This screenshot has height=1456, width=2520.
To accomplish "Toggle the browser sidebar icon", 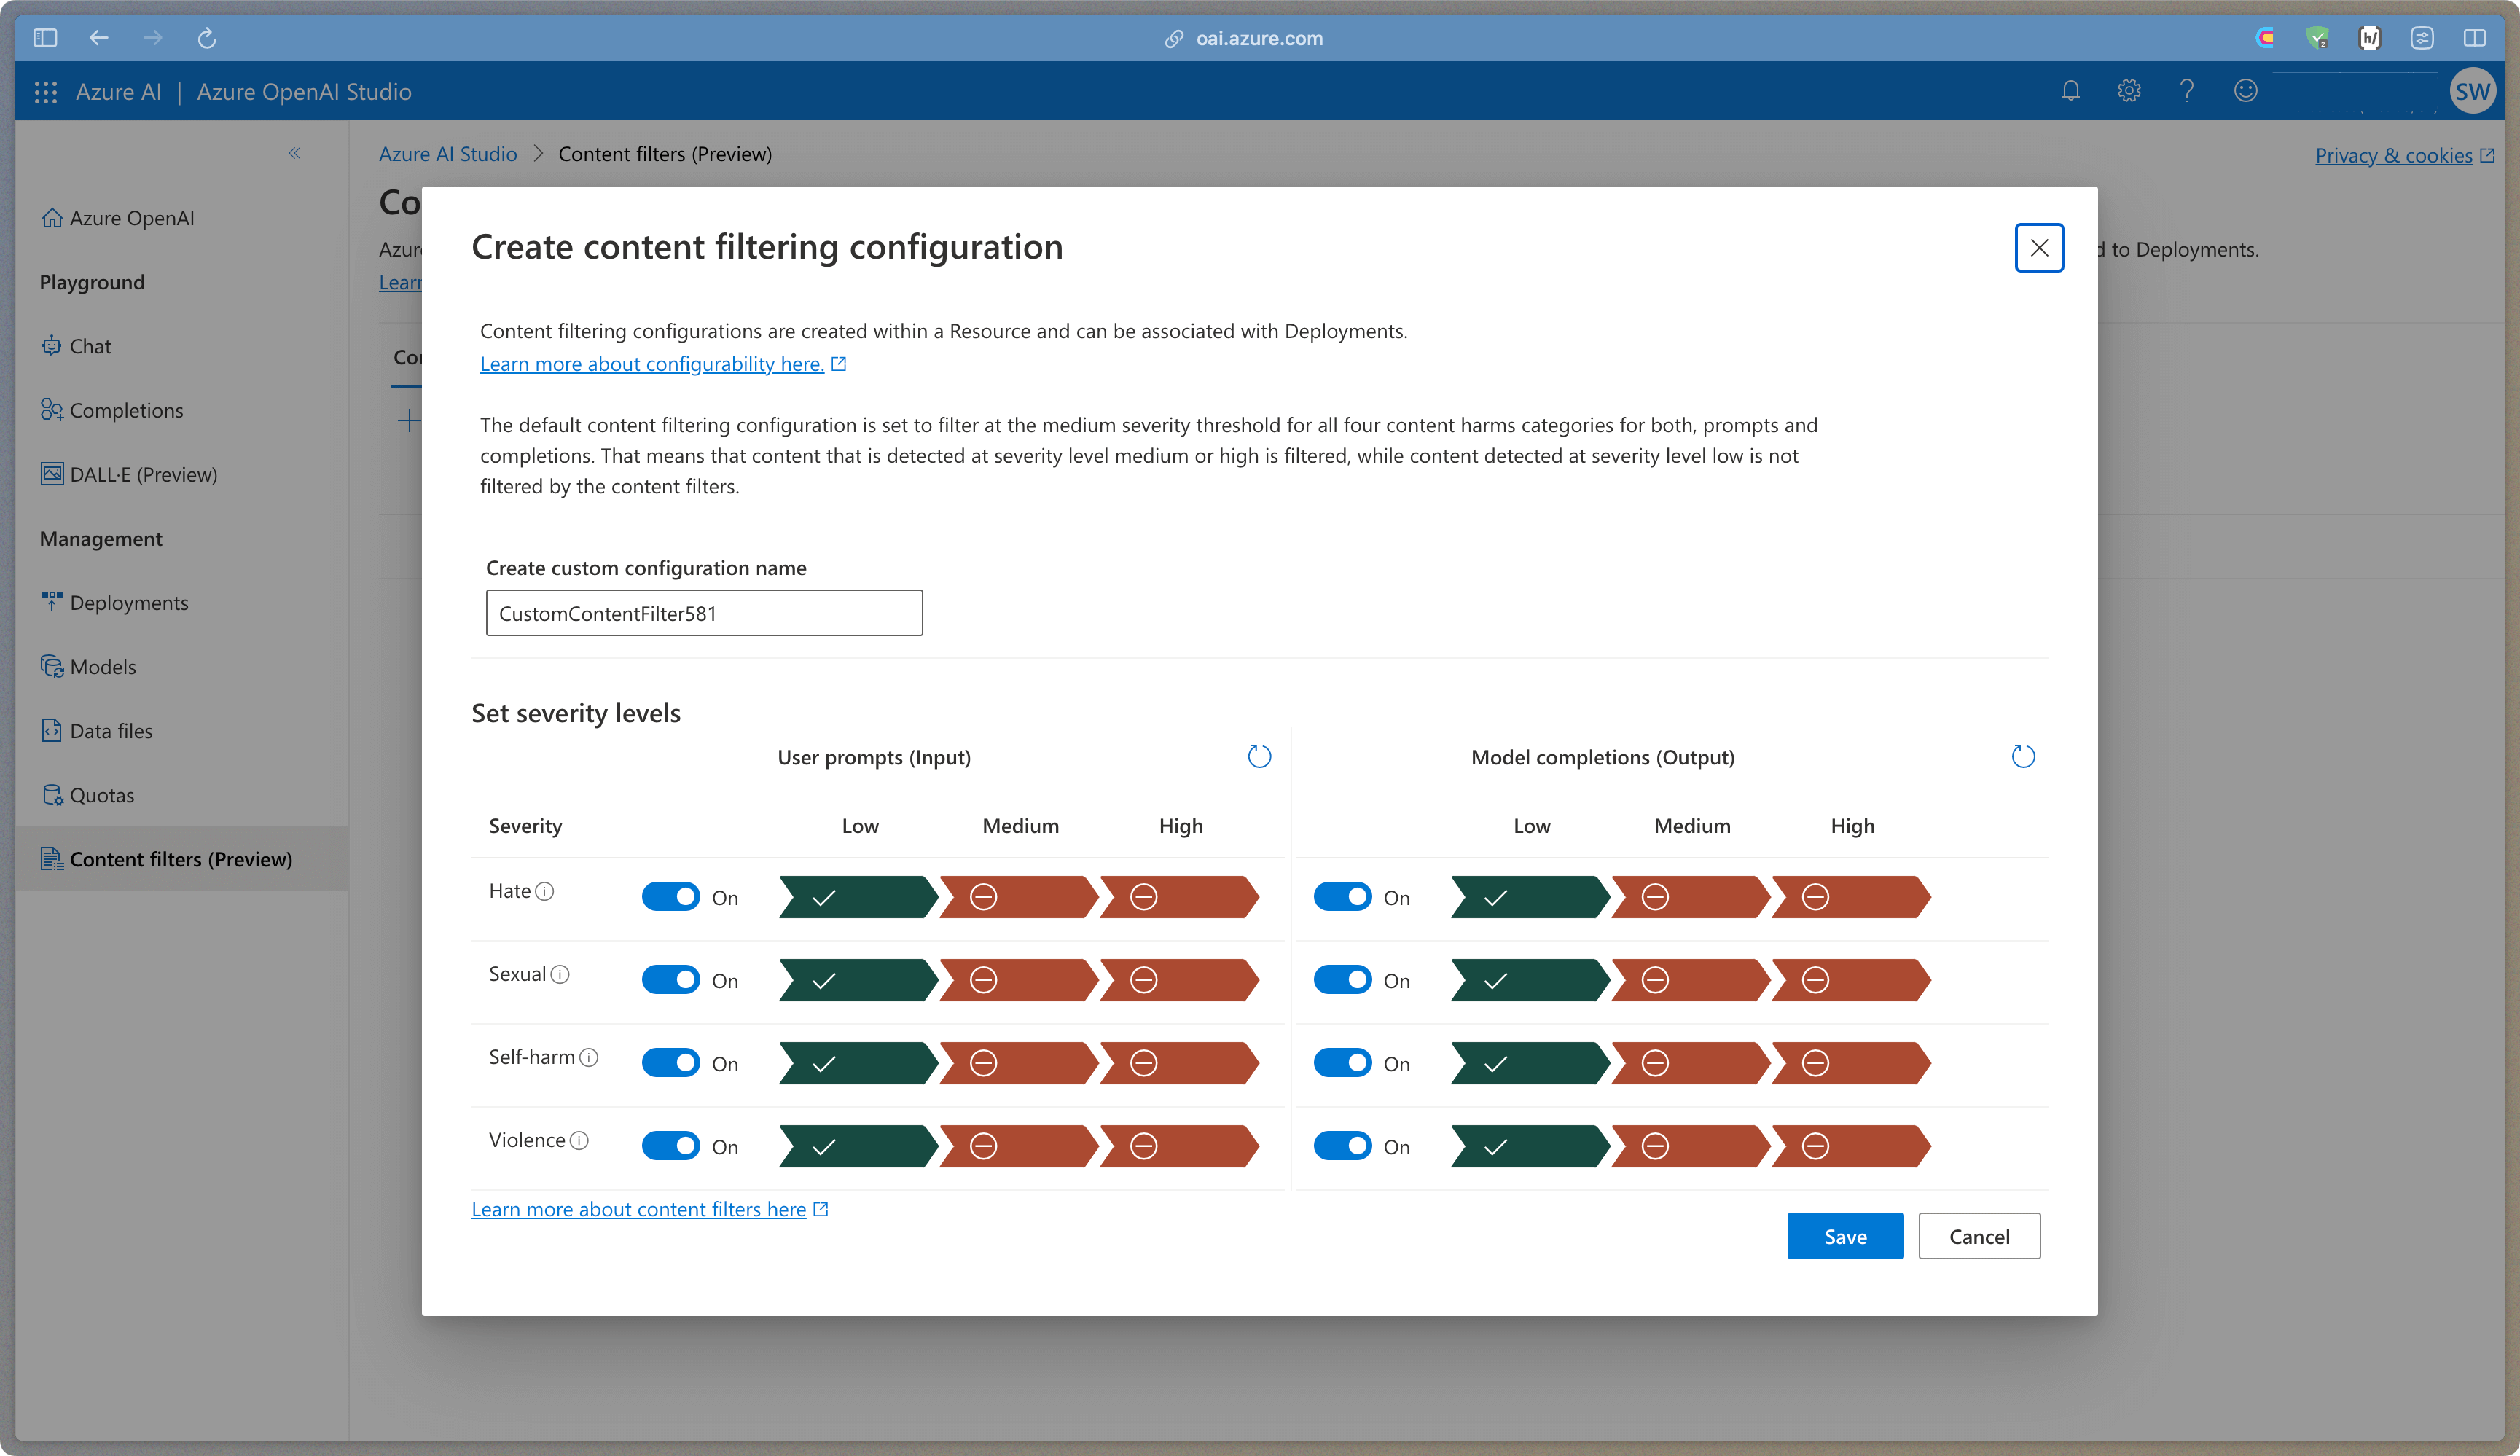I will coord(45,38).
